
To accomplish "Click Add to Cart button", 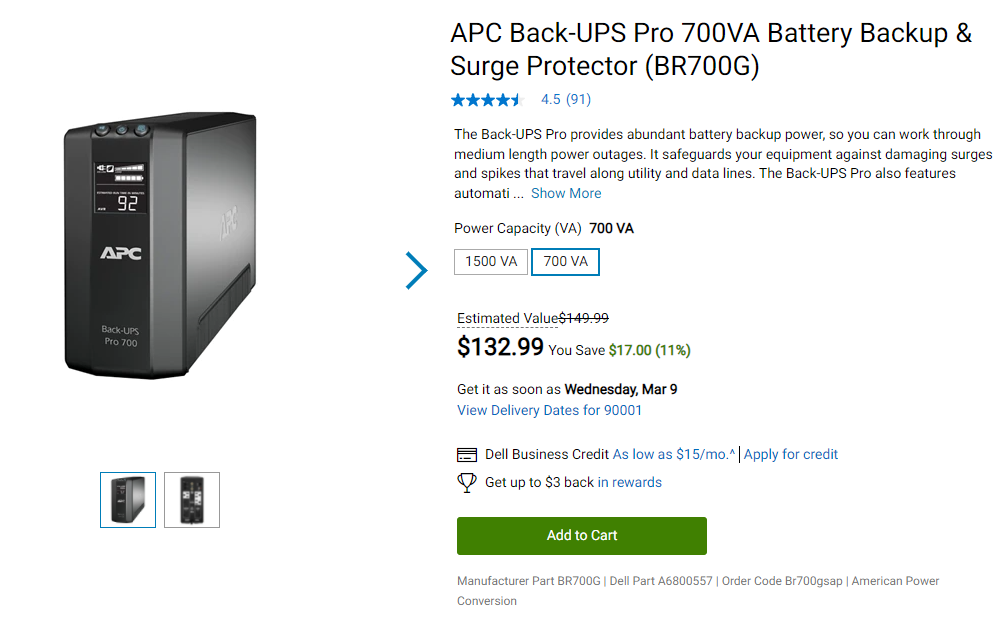I will pyautogui.click(x=582, y=536).
